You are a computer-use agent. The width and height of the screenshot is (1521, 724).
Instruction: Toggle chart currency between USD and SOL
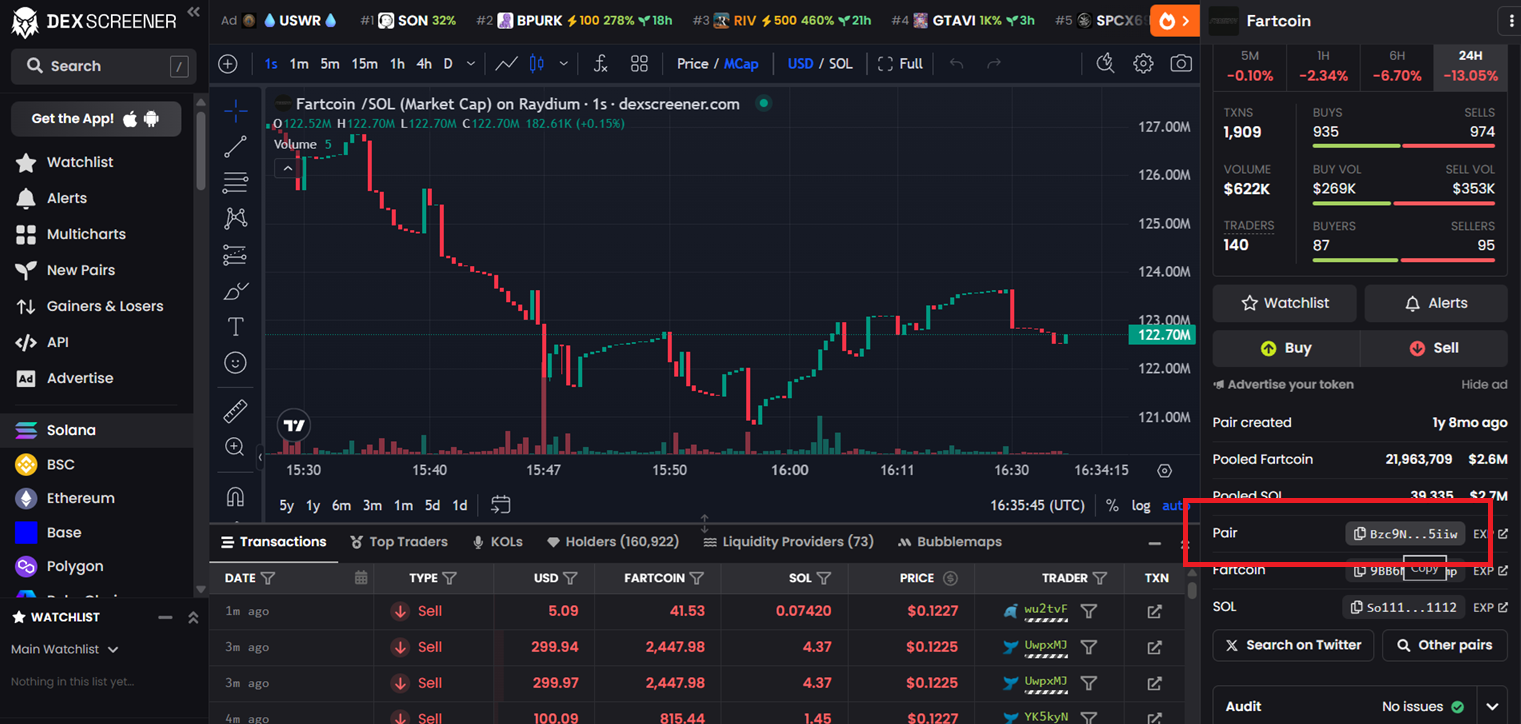click(820, 64)
